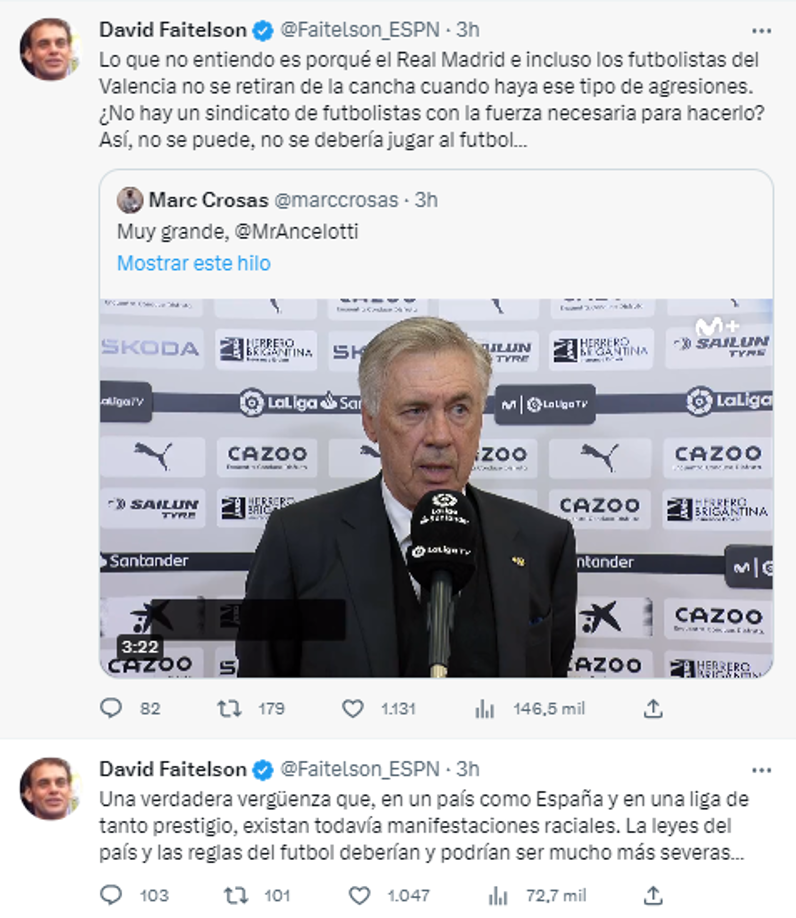Click the verified badge next to David Faitelson
796x918 pixels.
click(x=260, y=30)
